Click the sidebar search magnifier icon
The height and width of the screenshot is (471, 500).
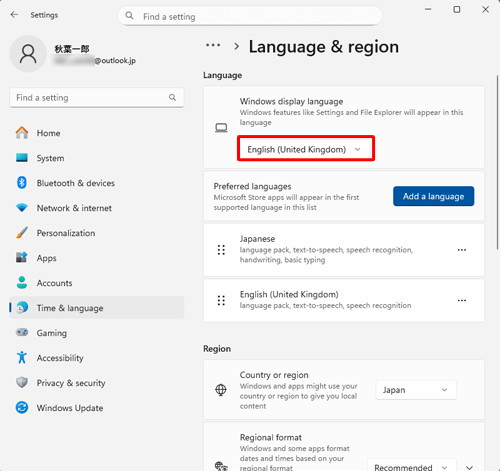click(172, 97)
